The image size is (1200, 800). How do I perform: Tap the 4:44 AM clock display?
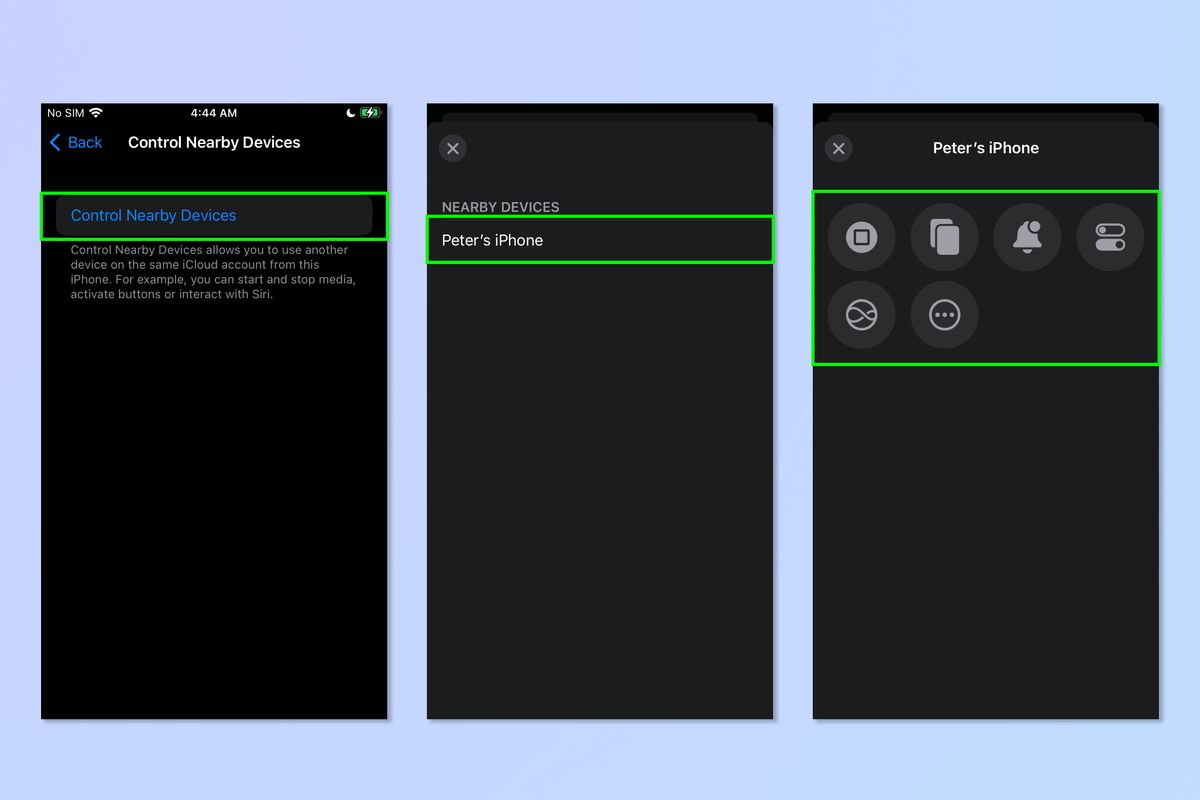tap(214, 113)
